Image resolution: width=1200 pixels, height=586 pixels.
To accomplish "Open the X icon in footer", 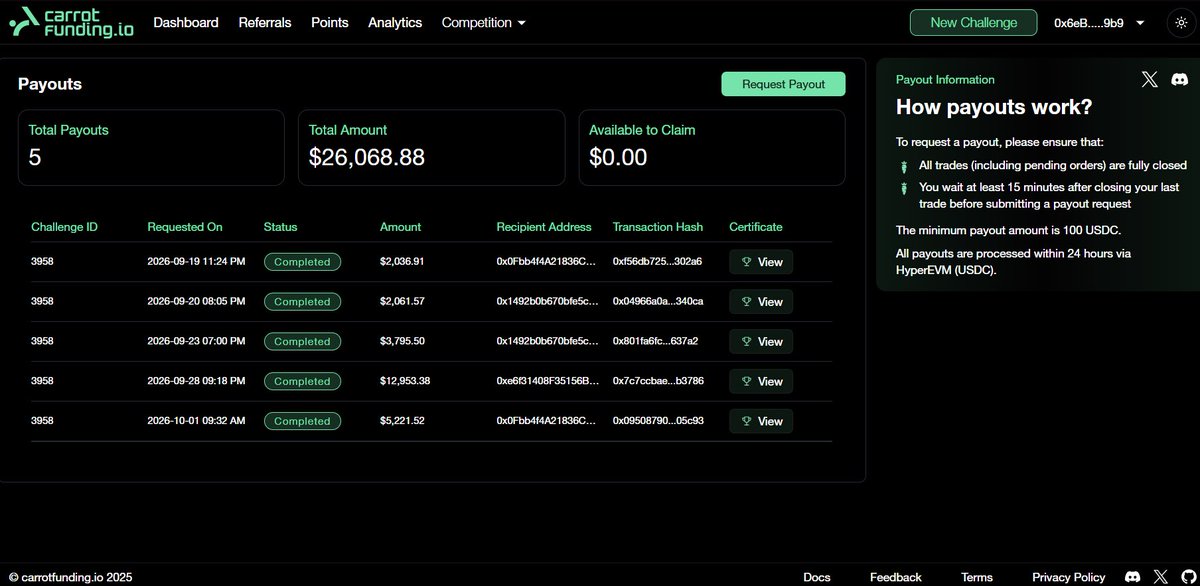I will 1160,577.
